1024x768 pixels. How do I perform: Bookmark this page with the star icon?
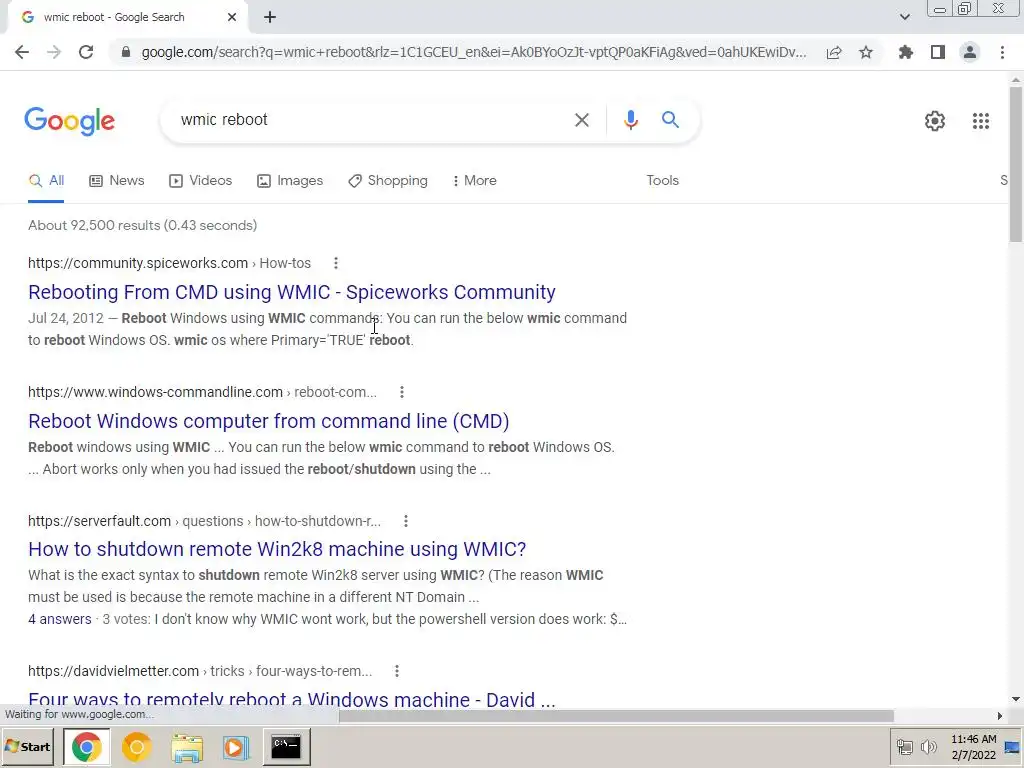[x=866, y=52]
